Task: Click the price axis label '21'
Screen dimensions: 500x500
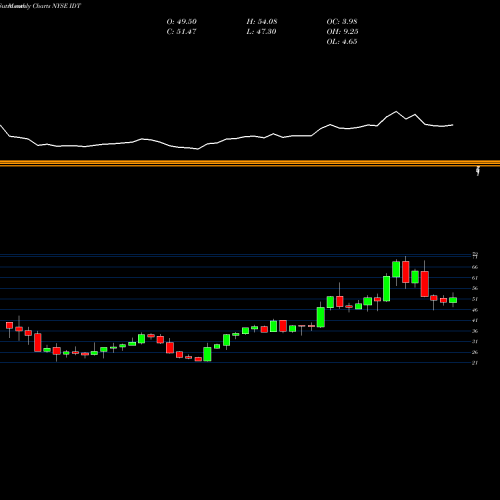Action: [x=475, y=363]
